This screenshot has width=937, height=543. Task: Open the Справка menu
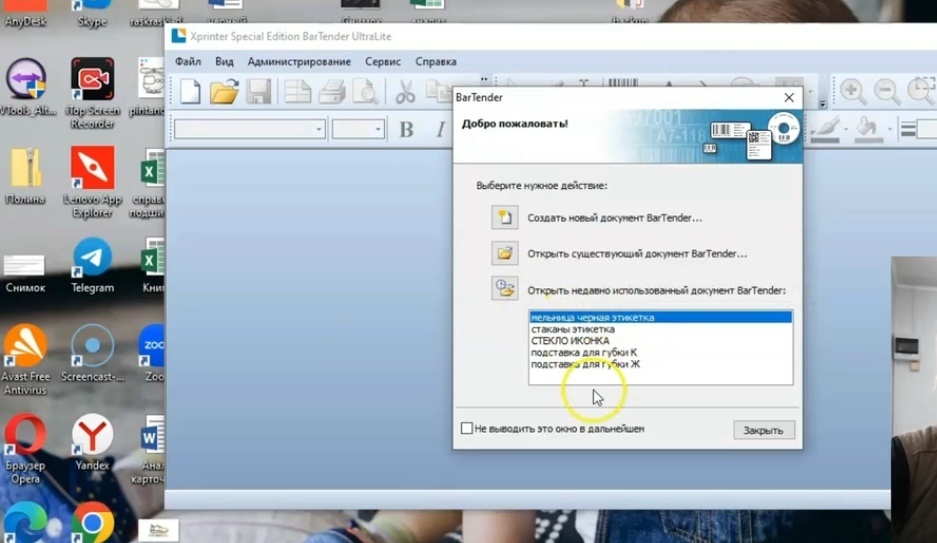(x=436, y=62)
